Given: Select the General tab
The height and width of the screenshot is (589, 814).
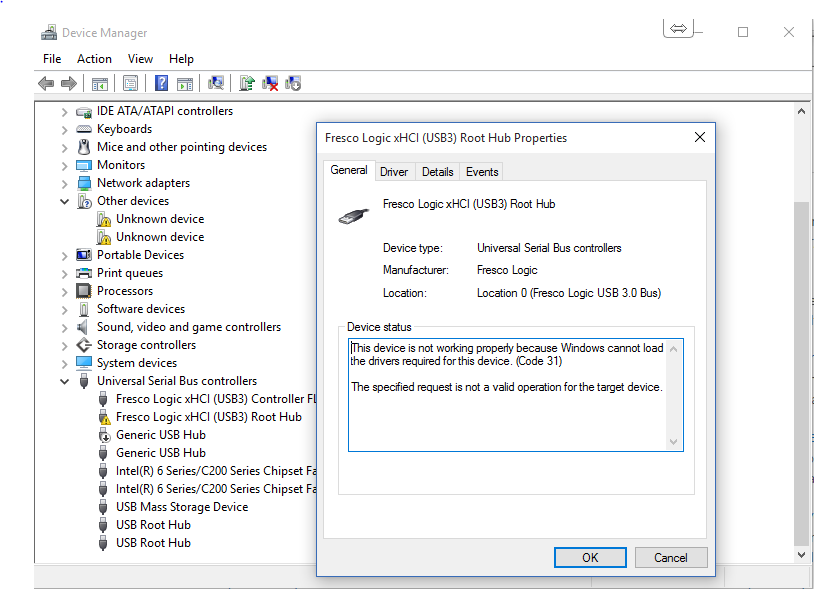Looking at the screenshot, I should point(349,170).
